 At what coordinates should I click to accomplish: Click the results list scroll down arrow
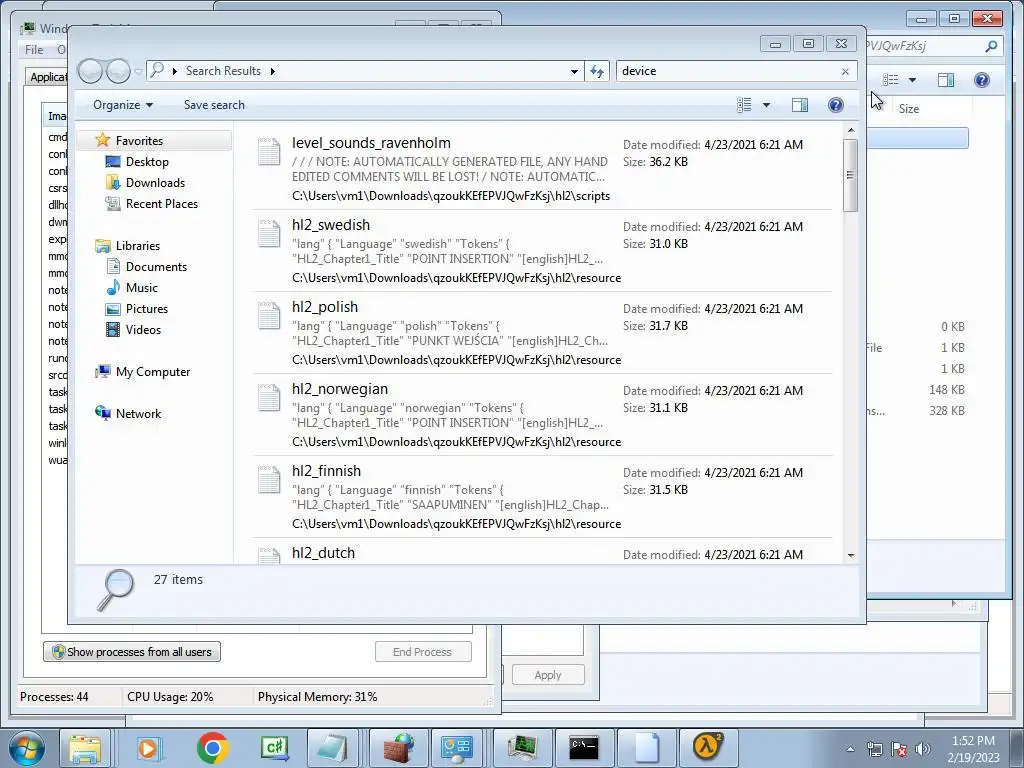click(850, 556)
